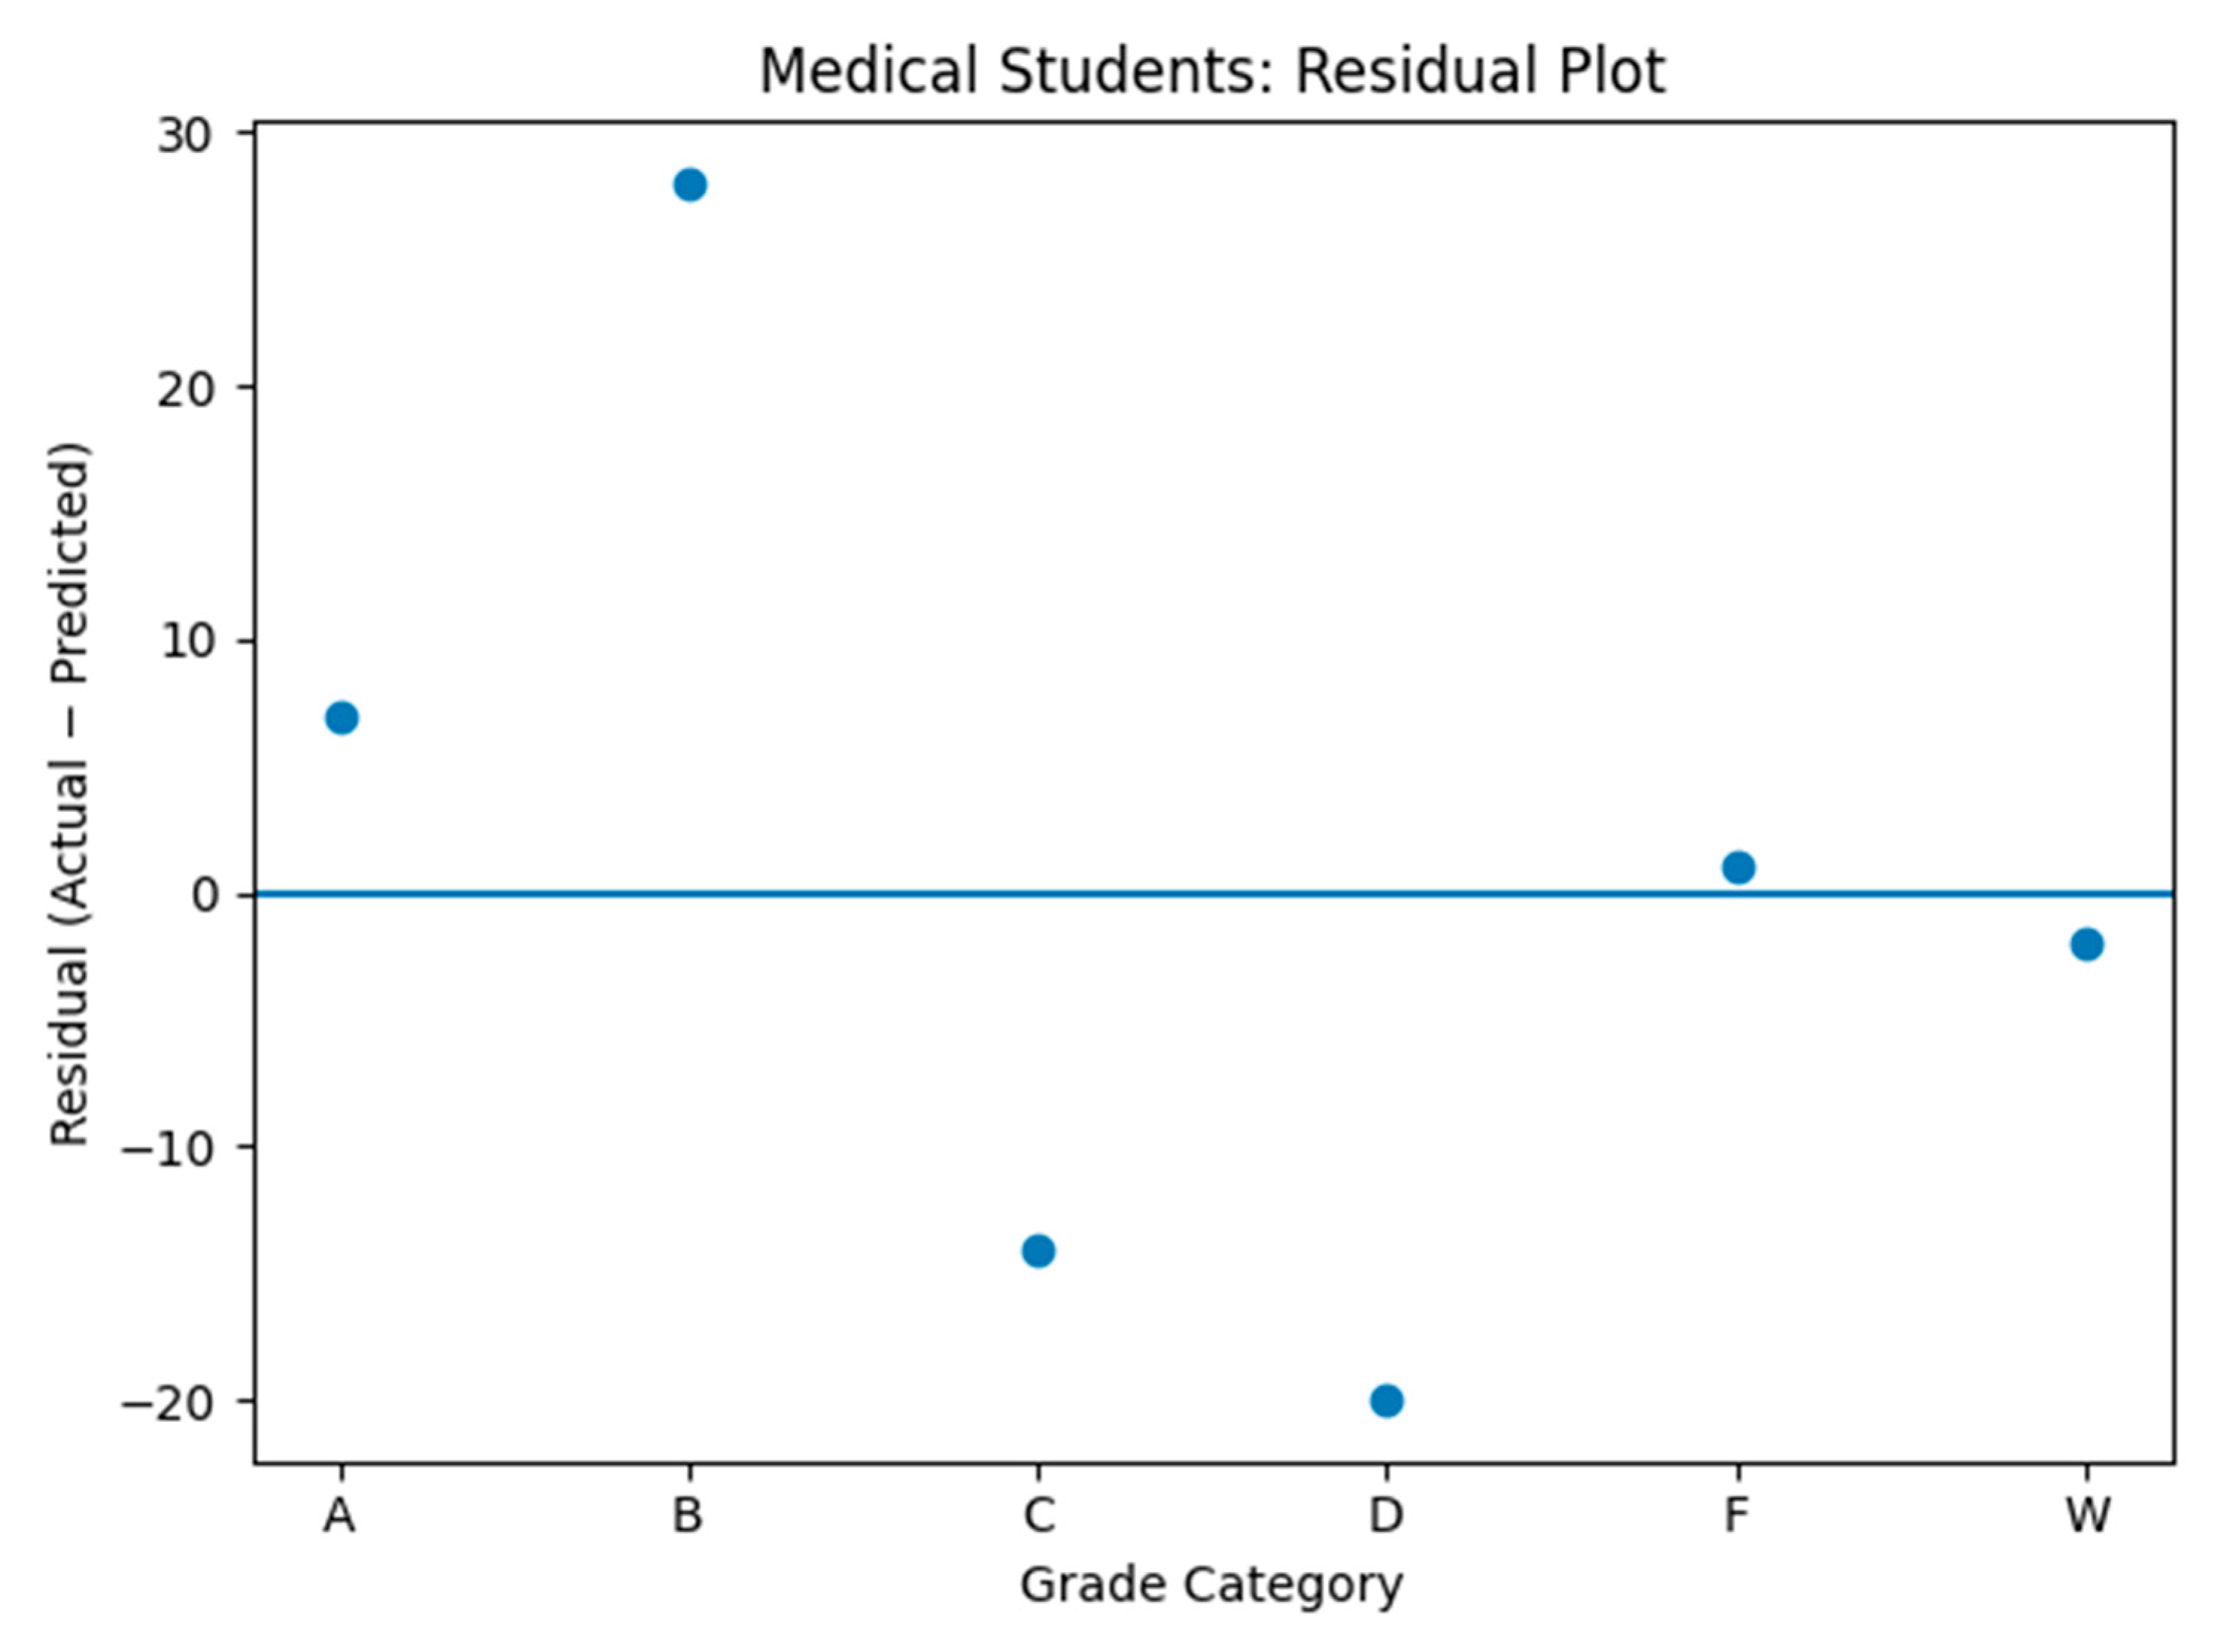
Task: Click the x-axis tick label C
Action: click(x=1039, y=1516)
